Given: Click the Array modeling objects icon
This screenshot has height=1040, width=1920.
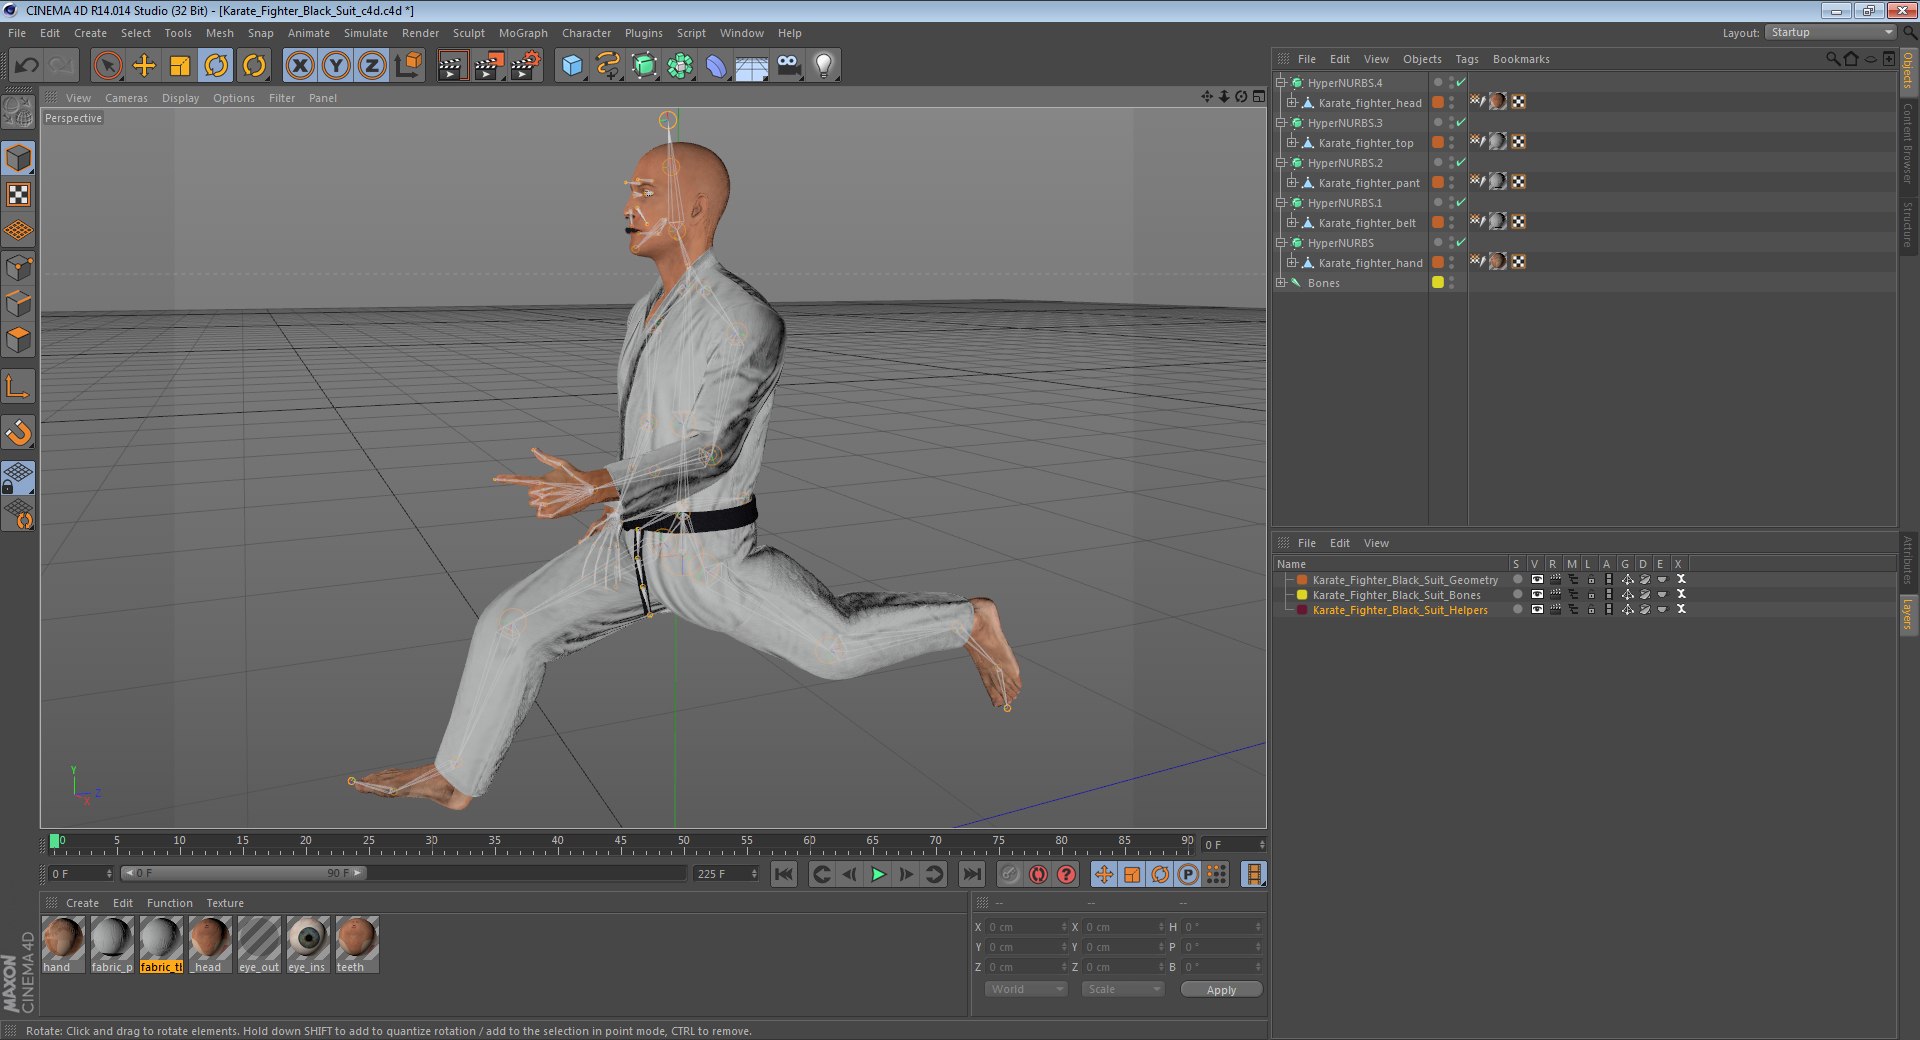Looking at the screenshot, I should (681, 66).
